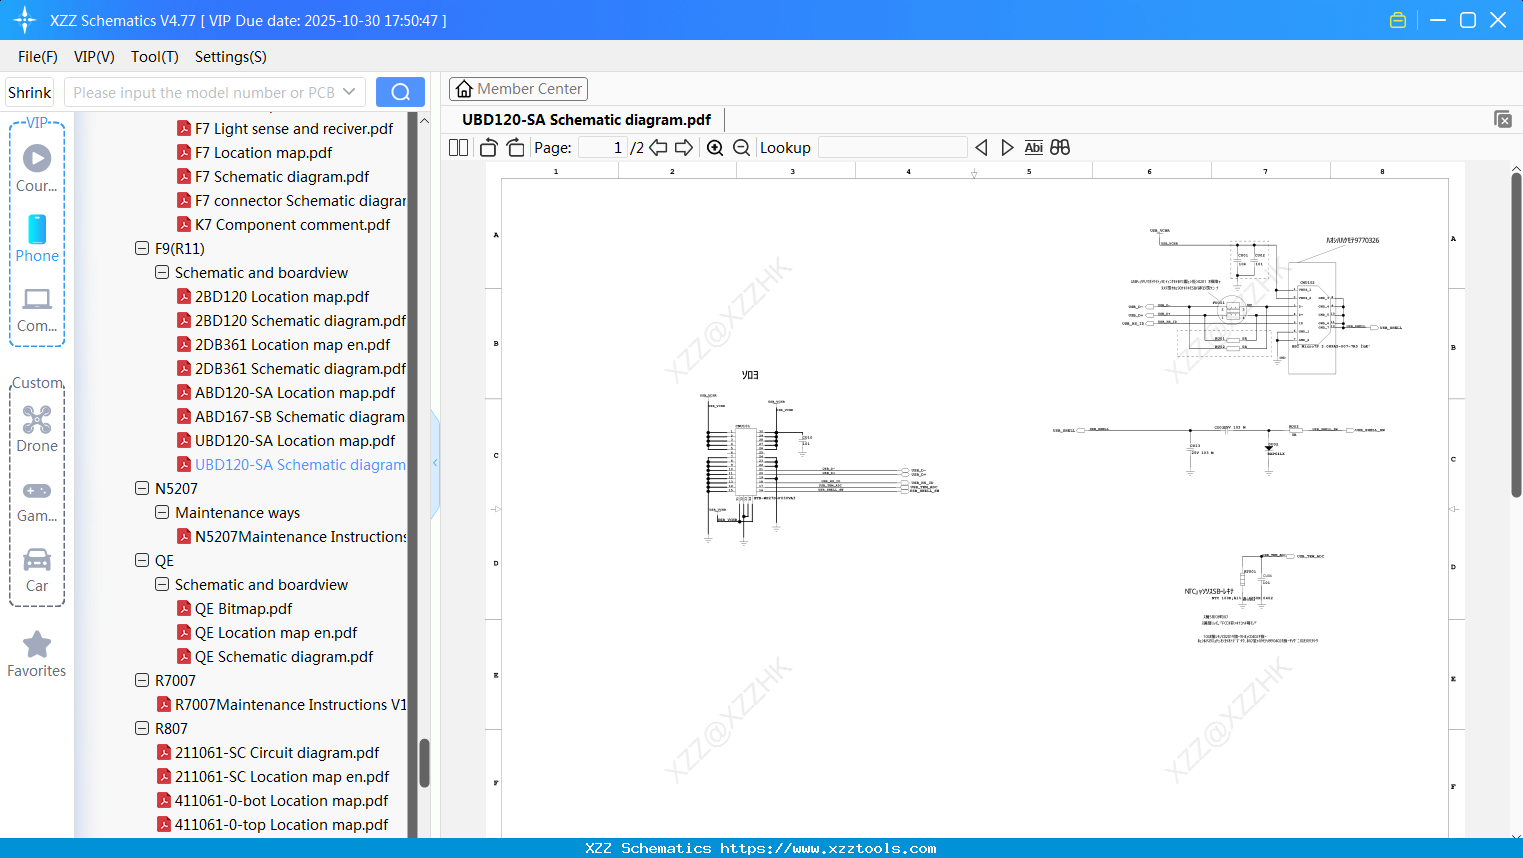Open the model number dropdown arrow
1523x858 pixels.
[x=349, y=92]
